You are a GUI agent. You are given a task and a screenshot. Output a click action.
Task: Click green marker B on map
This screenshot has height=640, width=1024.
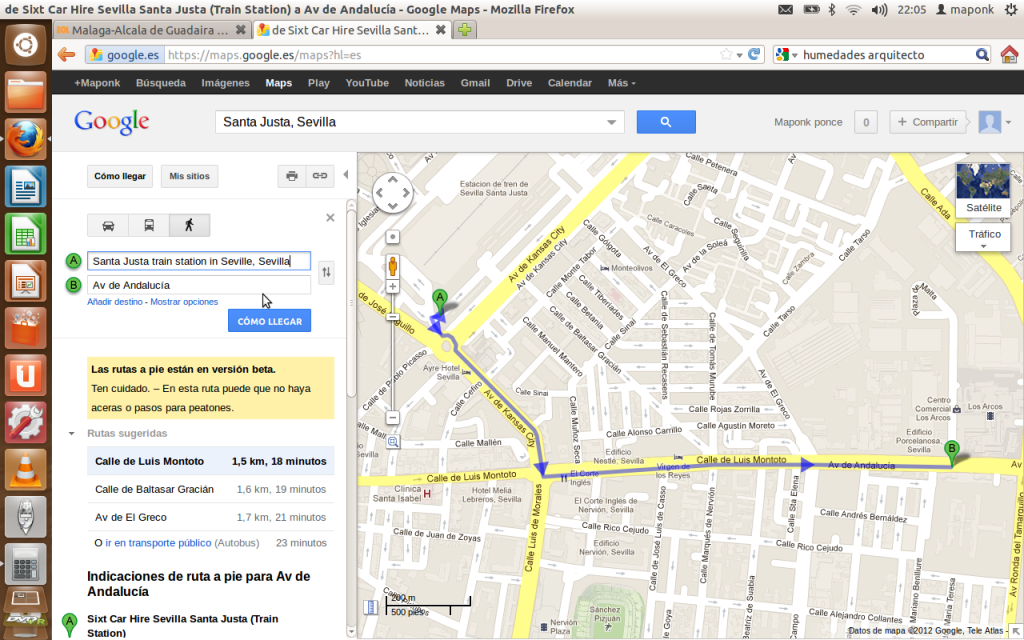(952, 452)
